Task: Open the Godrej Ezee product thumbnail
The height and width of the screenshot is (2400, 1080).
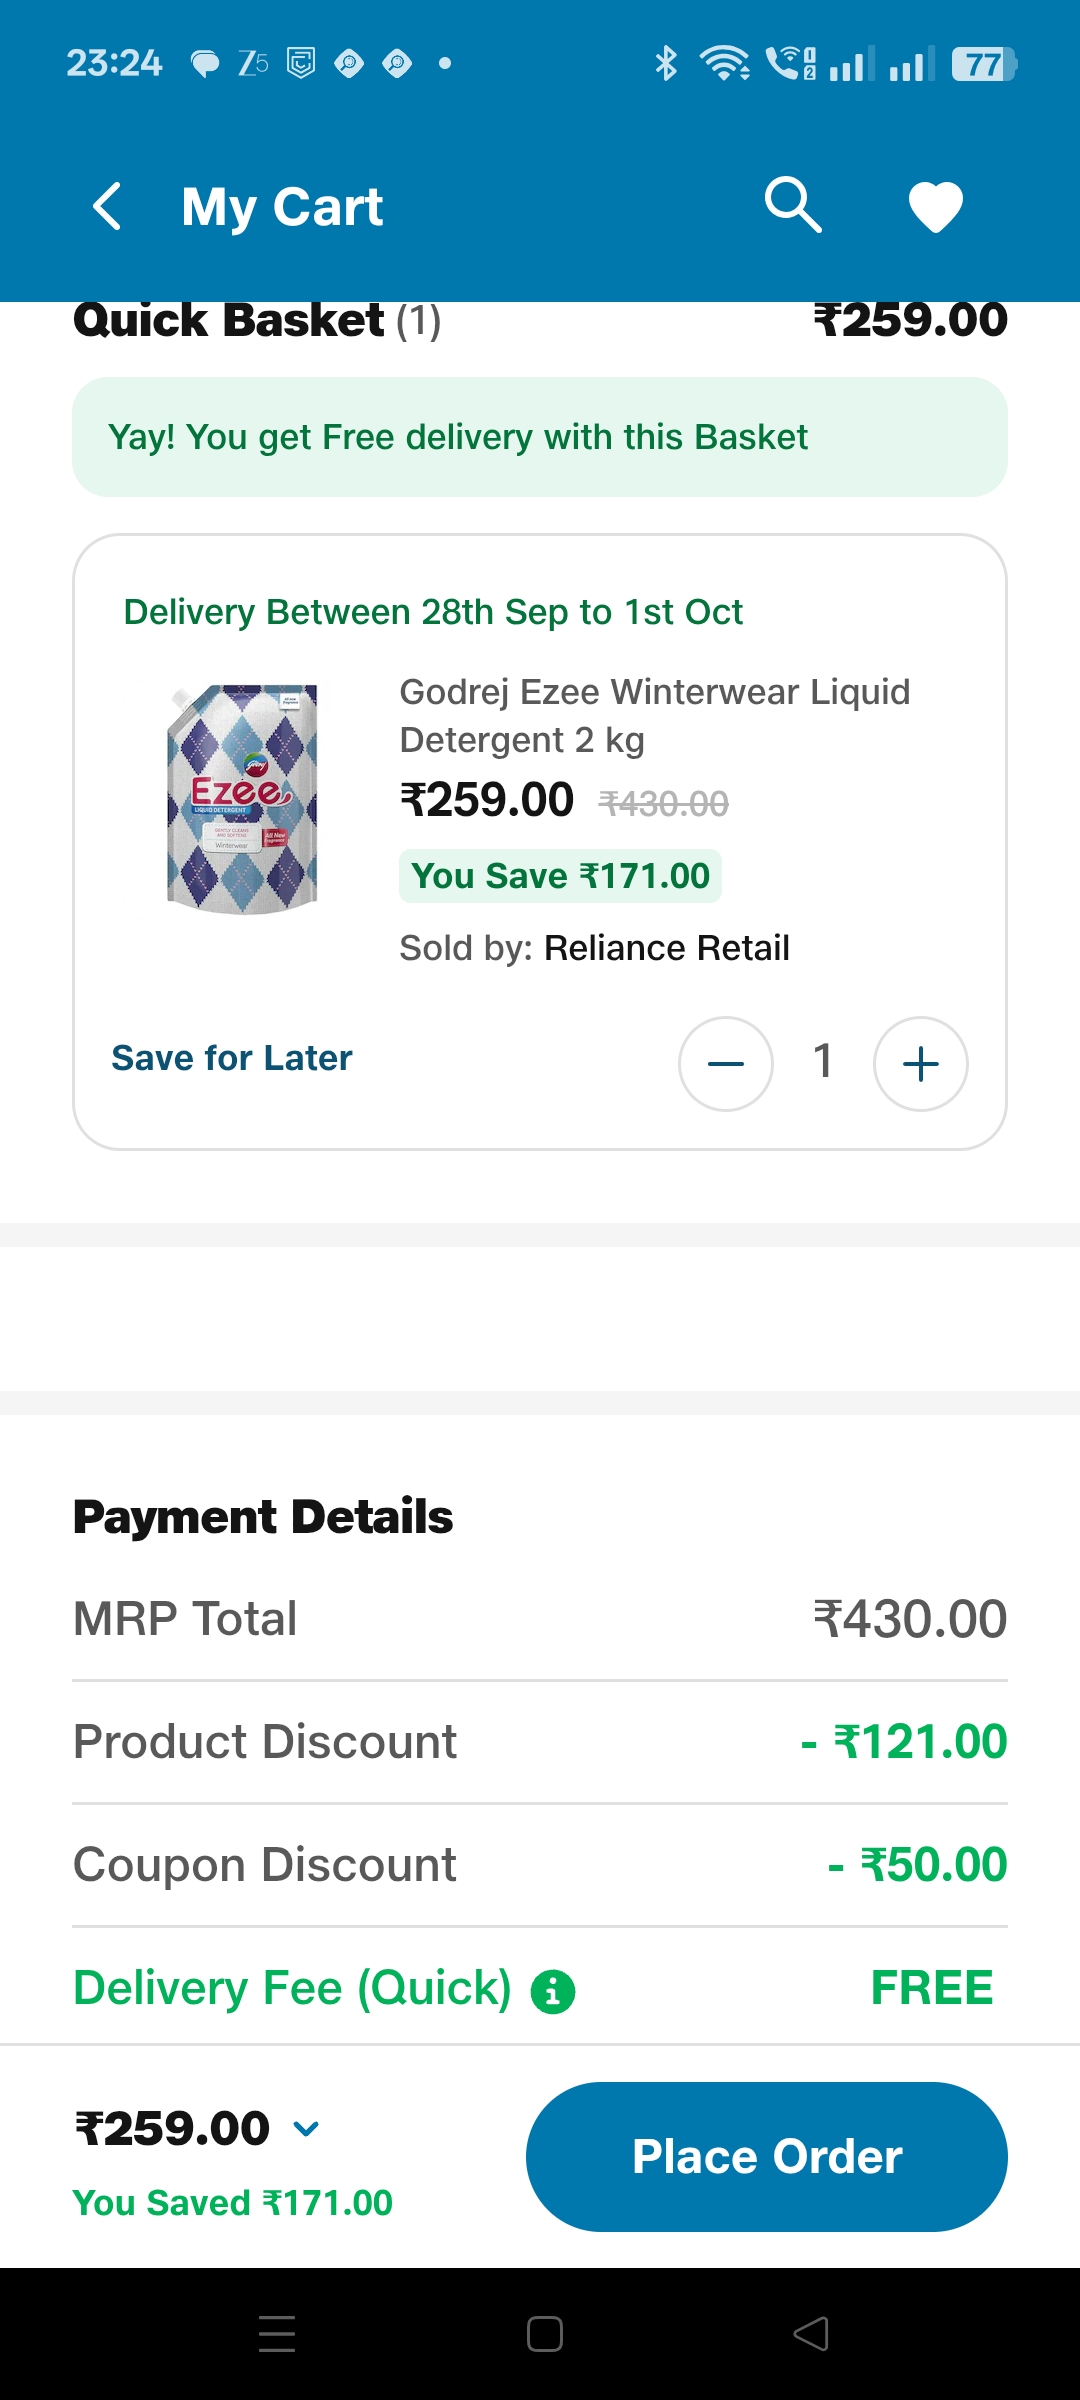Action: (x=242, y=799)
